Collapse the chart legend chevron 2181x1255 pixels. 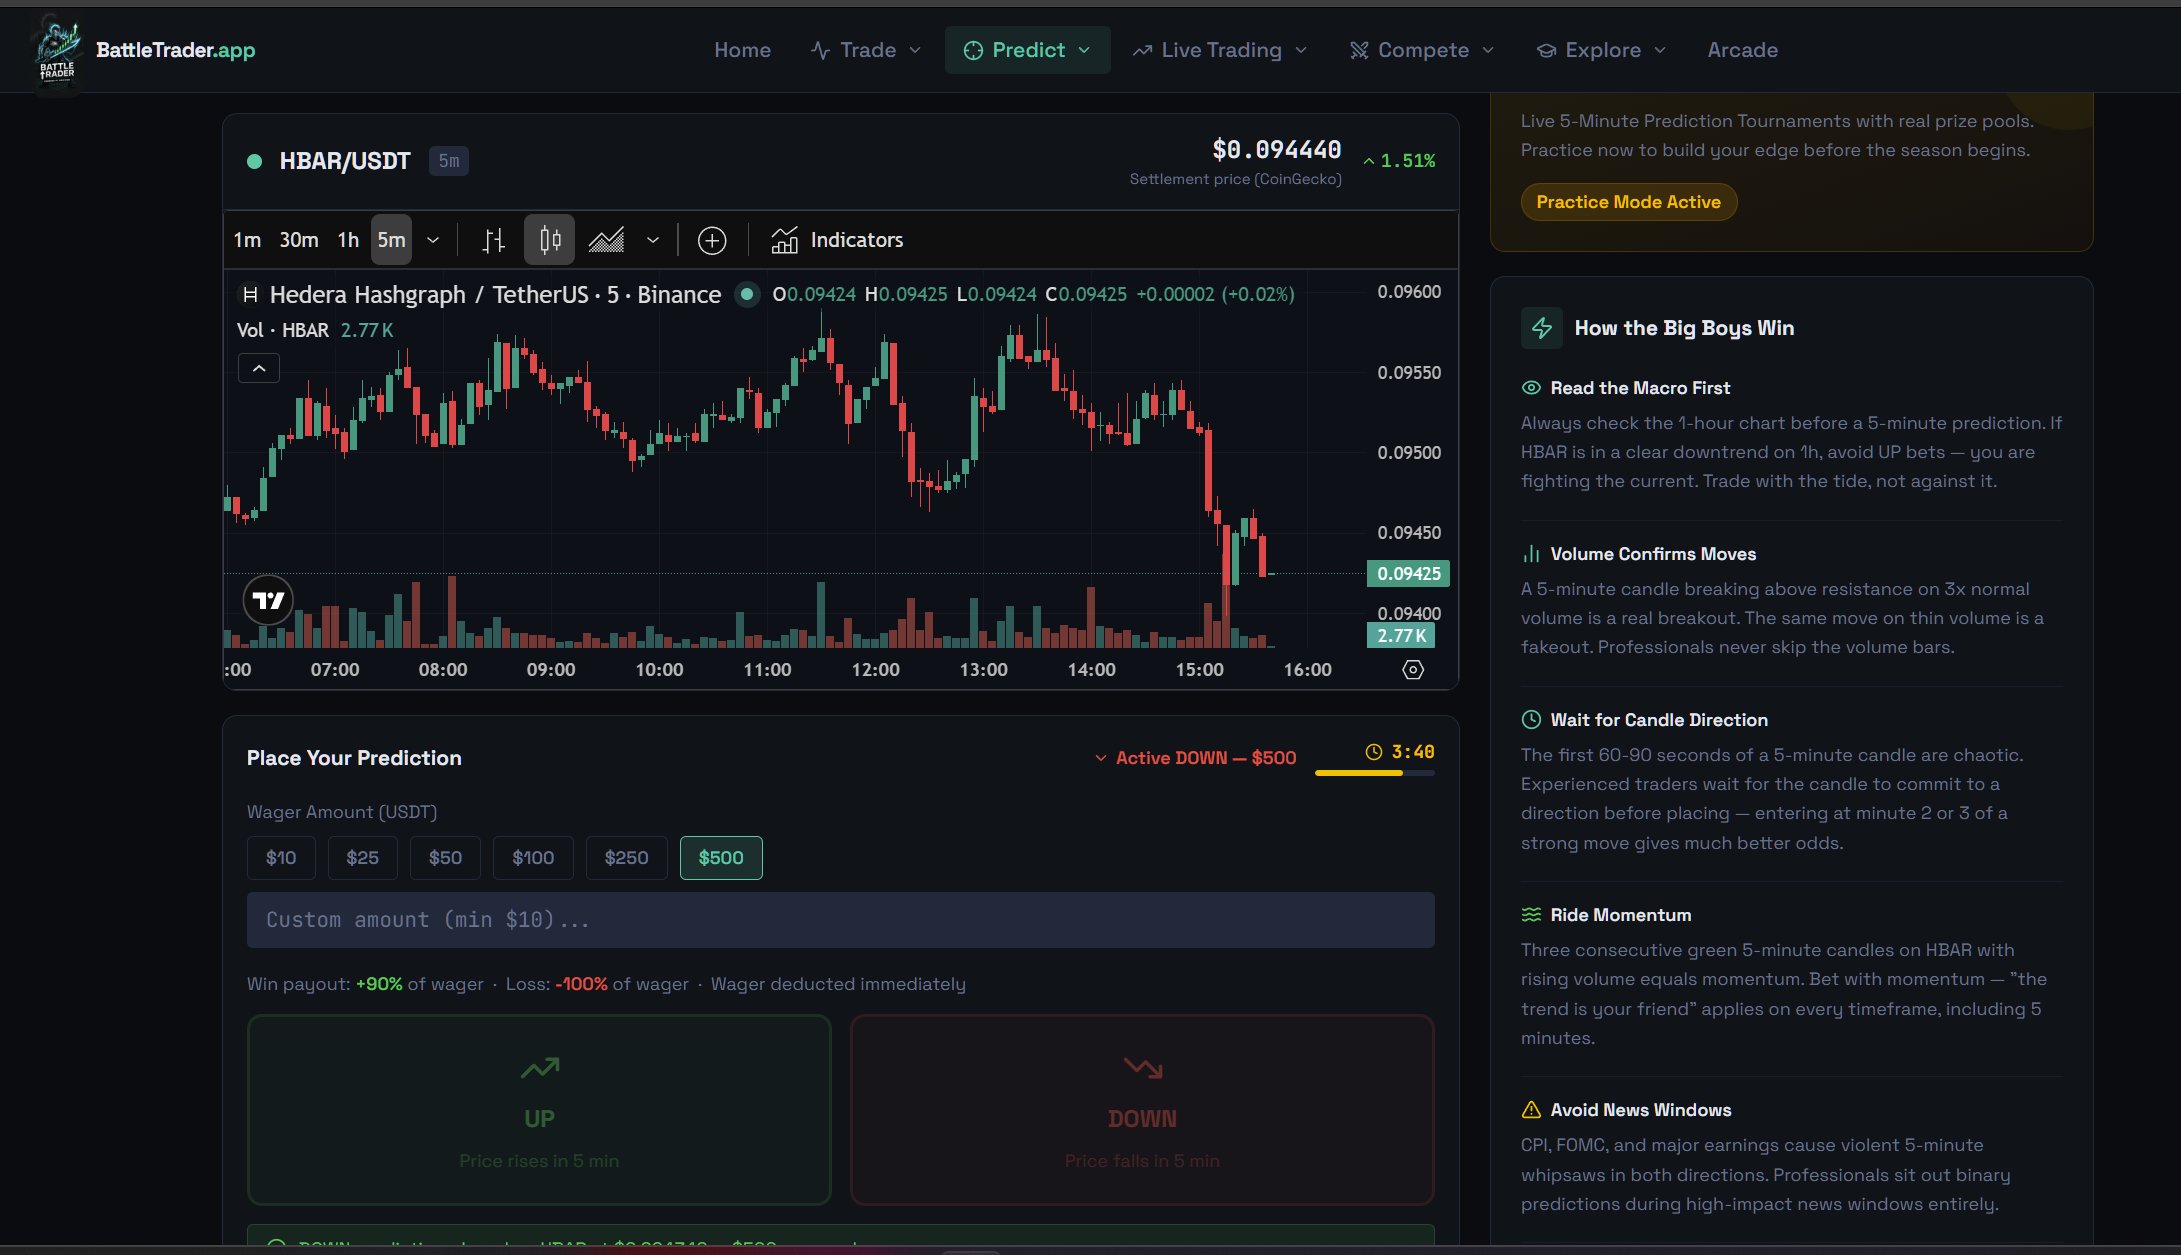[x=258, y=368]
